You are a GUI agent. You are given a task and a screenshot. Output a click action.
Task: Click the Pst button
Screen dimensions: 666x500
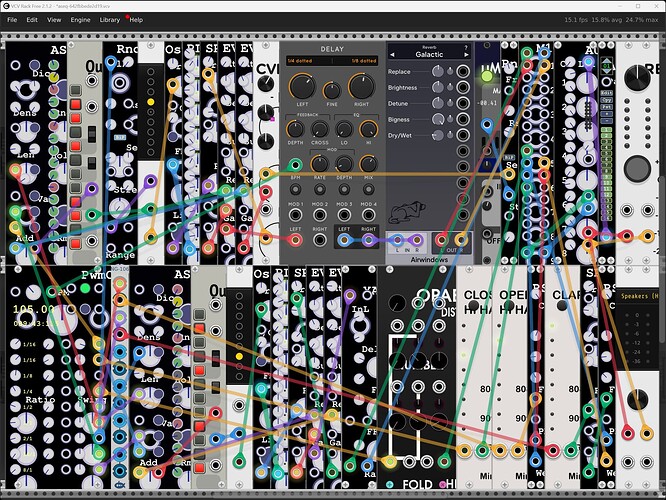[x=606, y=107]
